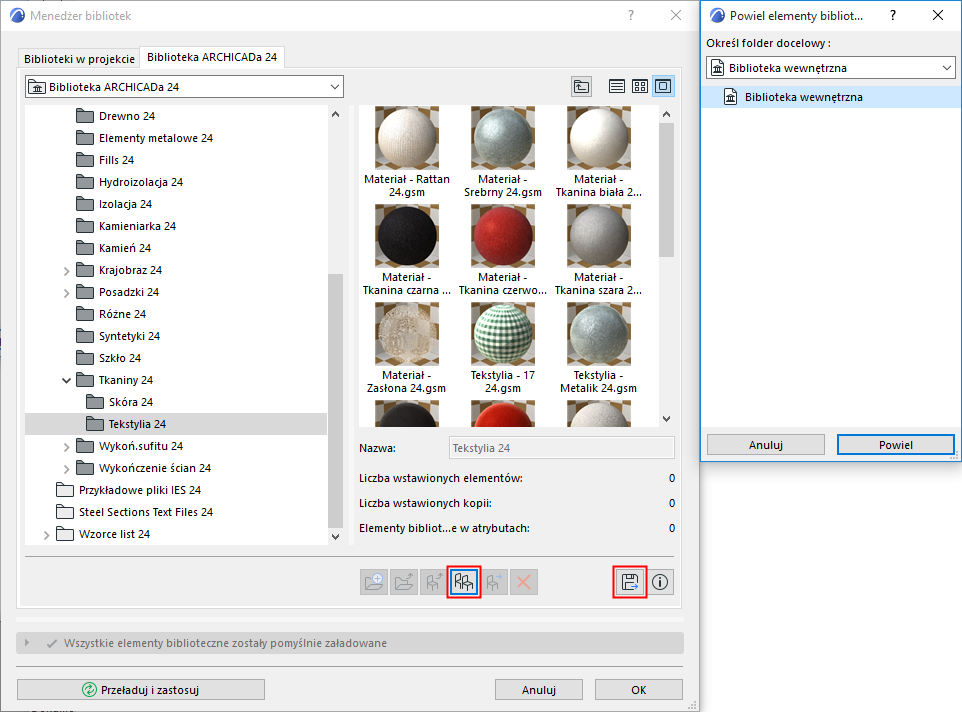The image size is (962, 712).
Task: Click Anuluj in Menedżer bibliotek
Action: pos(539,690)
